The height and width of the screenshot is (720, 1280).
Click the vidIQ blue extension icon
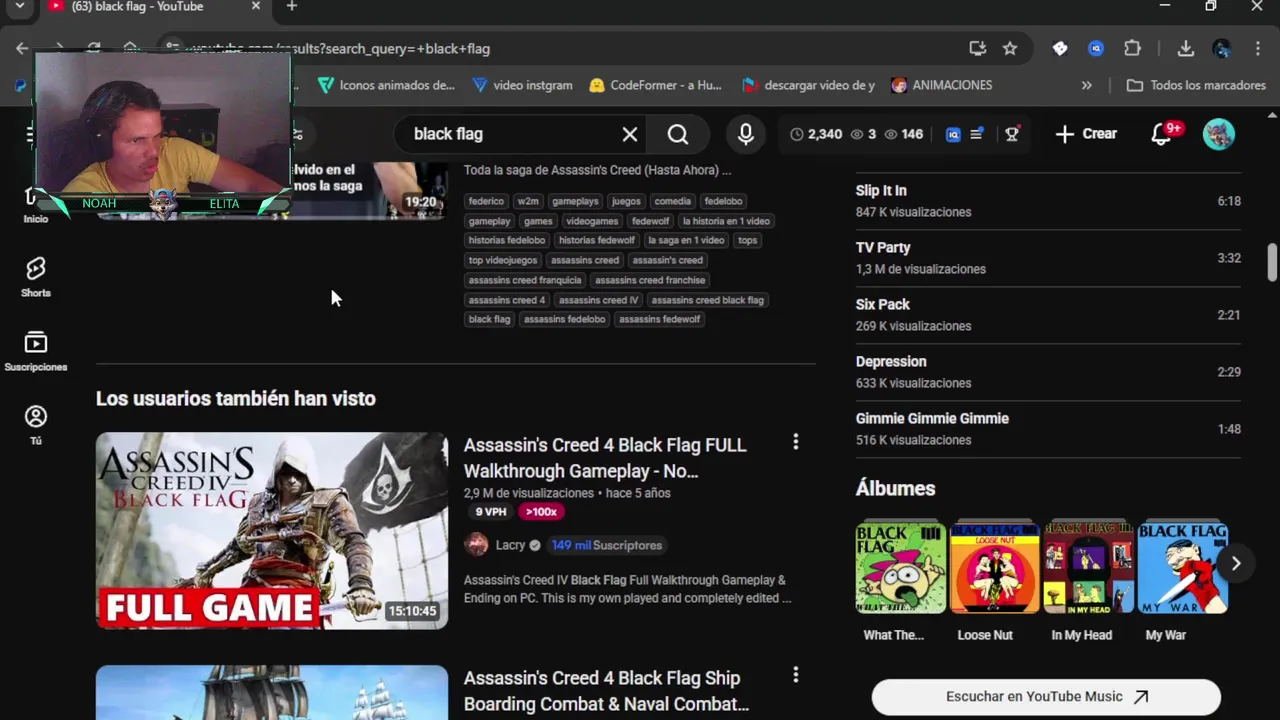point(953,134)
